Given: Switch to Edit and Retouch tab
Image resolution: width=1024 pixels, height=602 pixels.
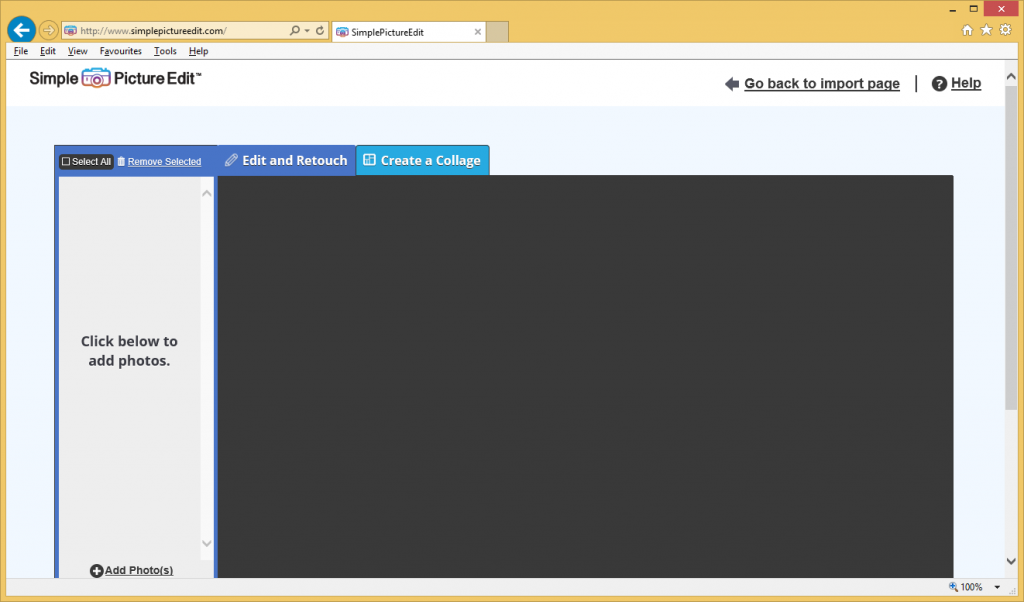Looking at the screenshot, I should (286, 161).
